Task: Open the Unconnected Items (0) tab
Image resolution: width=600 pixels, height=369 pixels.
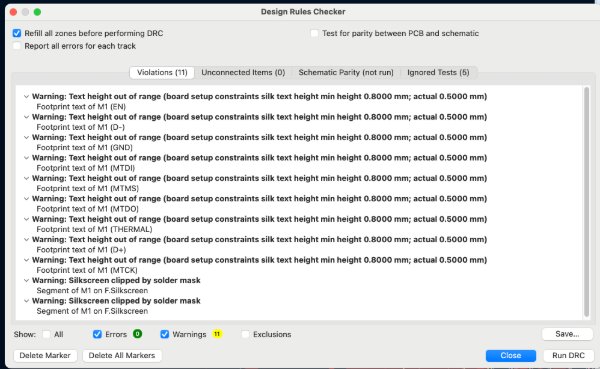Action: point(243,72)
